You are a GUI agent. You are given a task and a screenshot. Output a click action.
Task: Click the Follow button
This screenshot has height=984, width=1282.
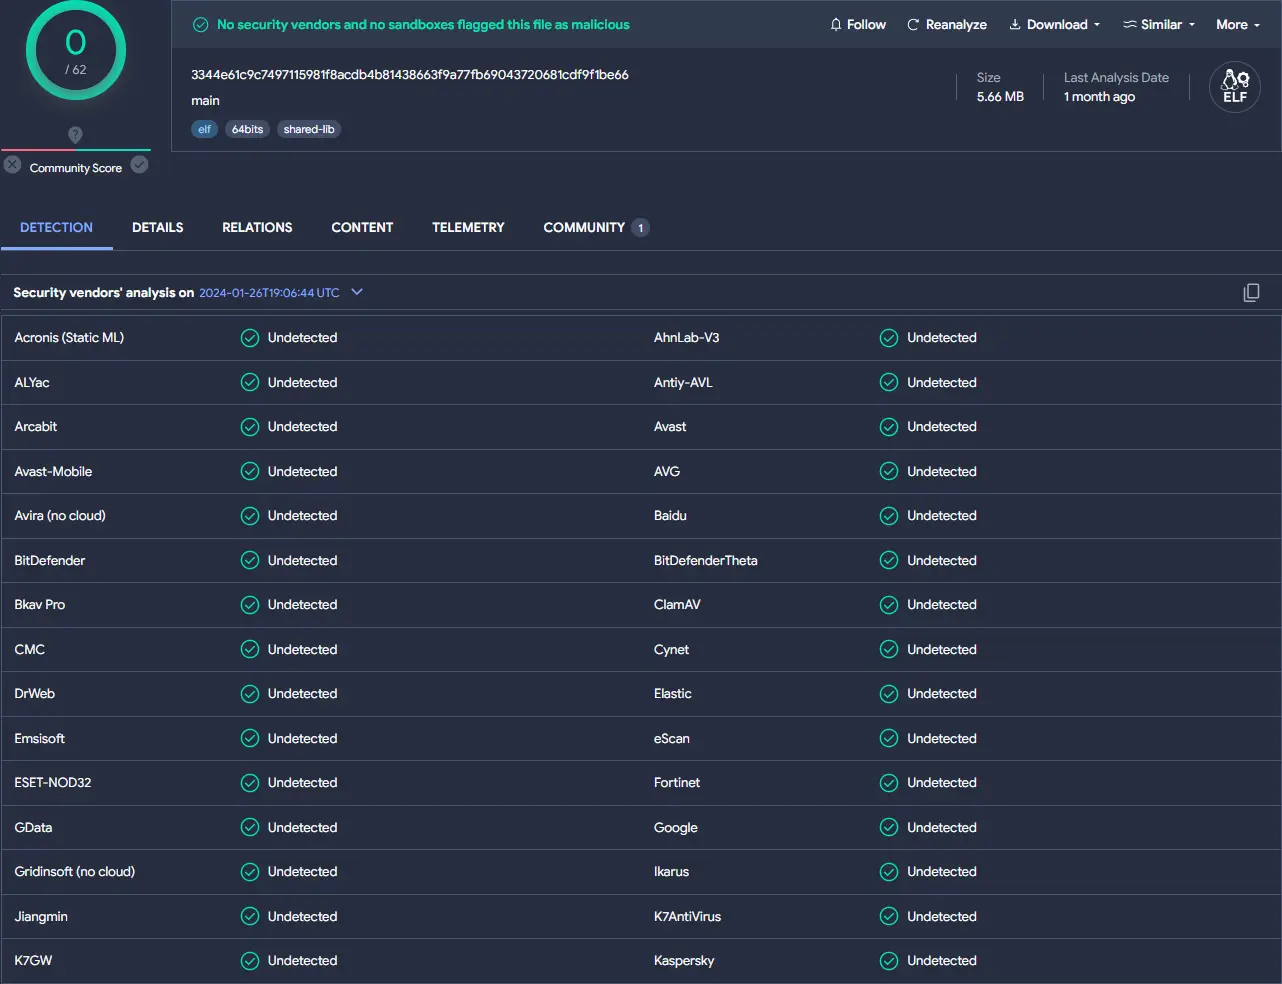coord(865,24)
